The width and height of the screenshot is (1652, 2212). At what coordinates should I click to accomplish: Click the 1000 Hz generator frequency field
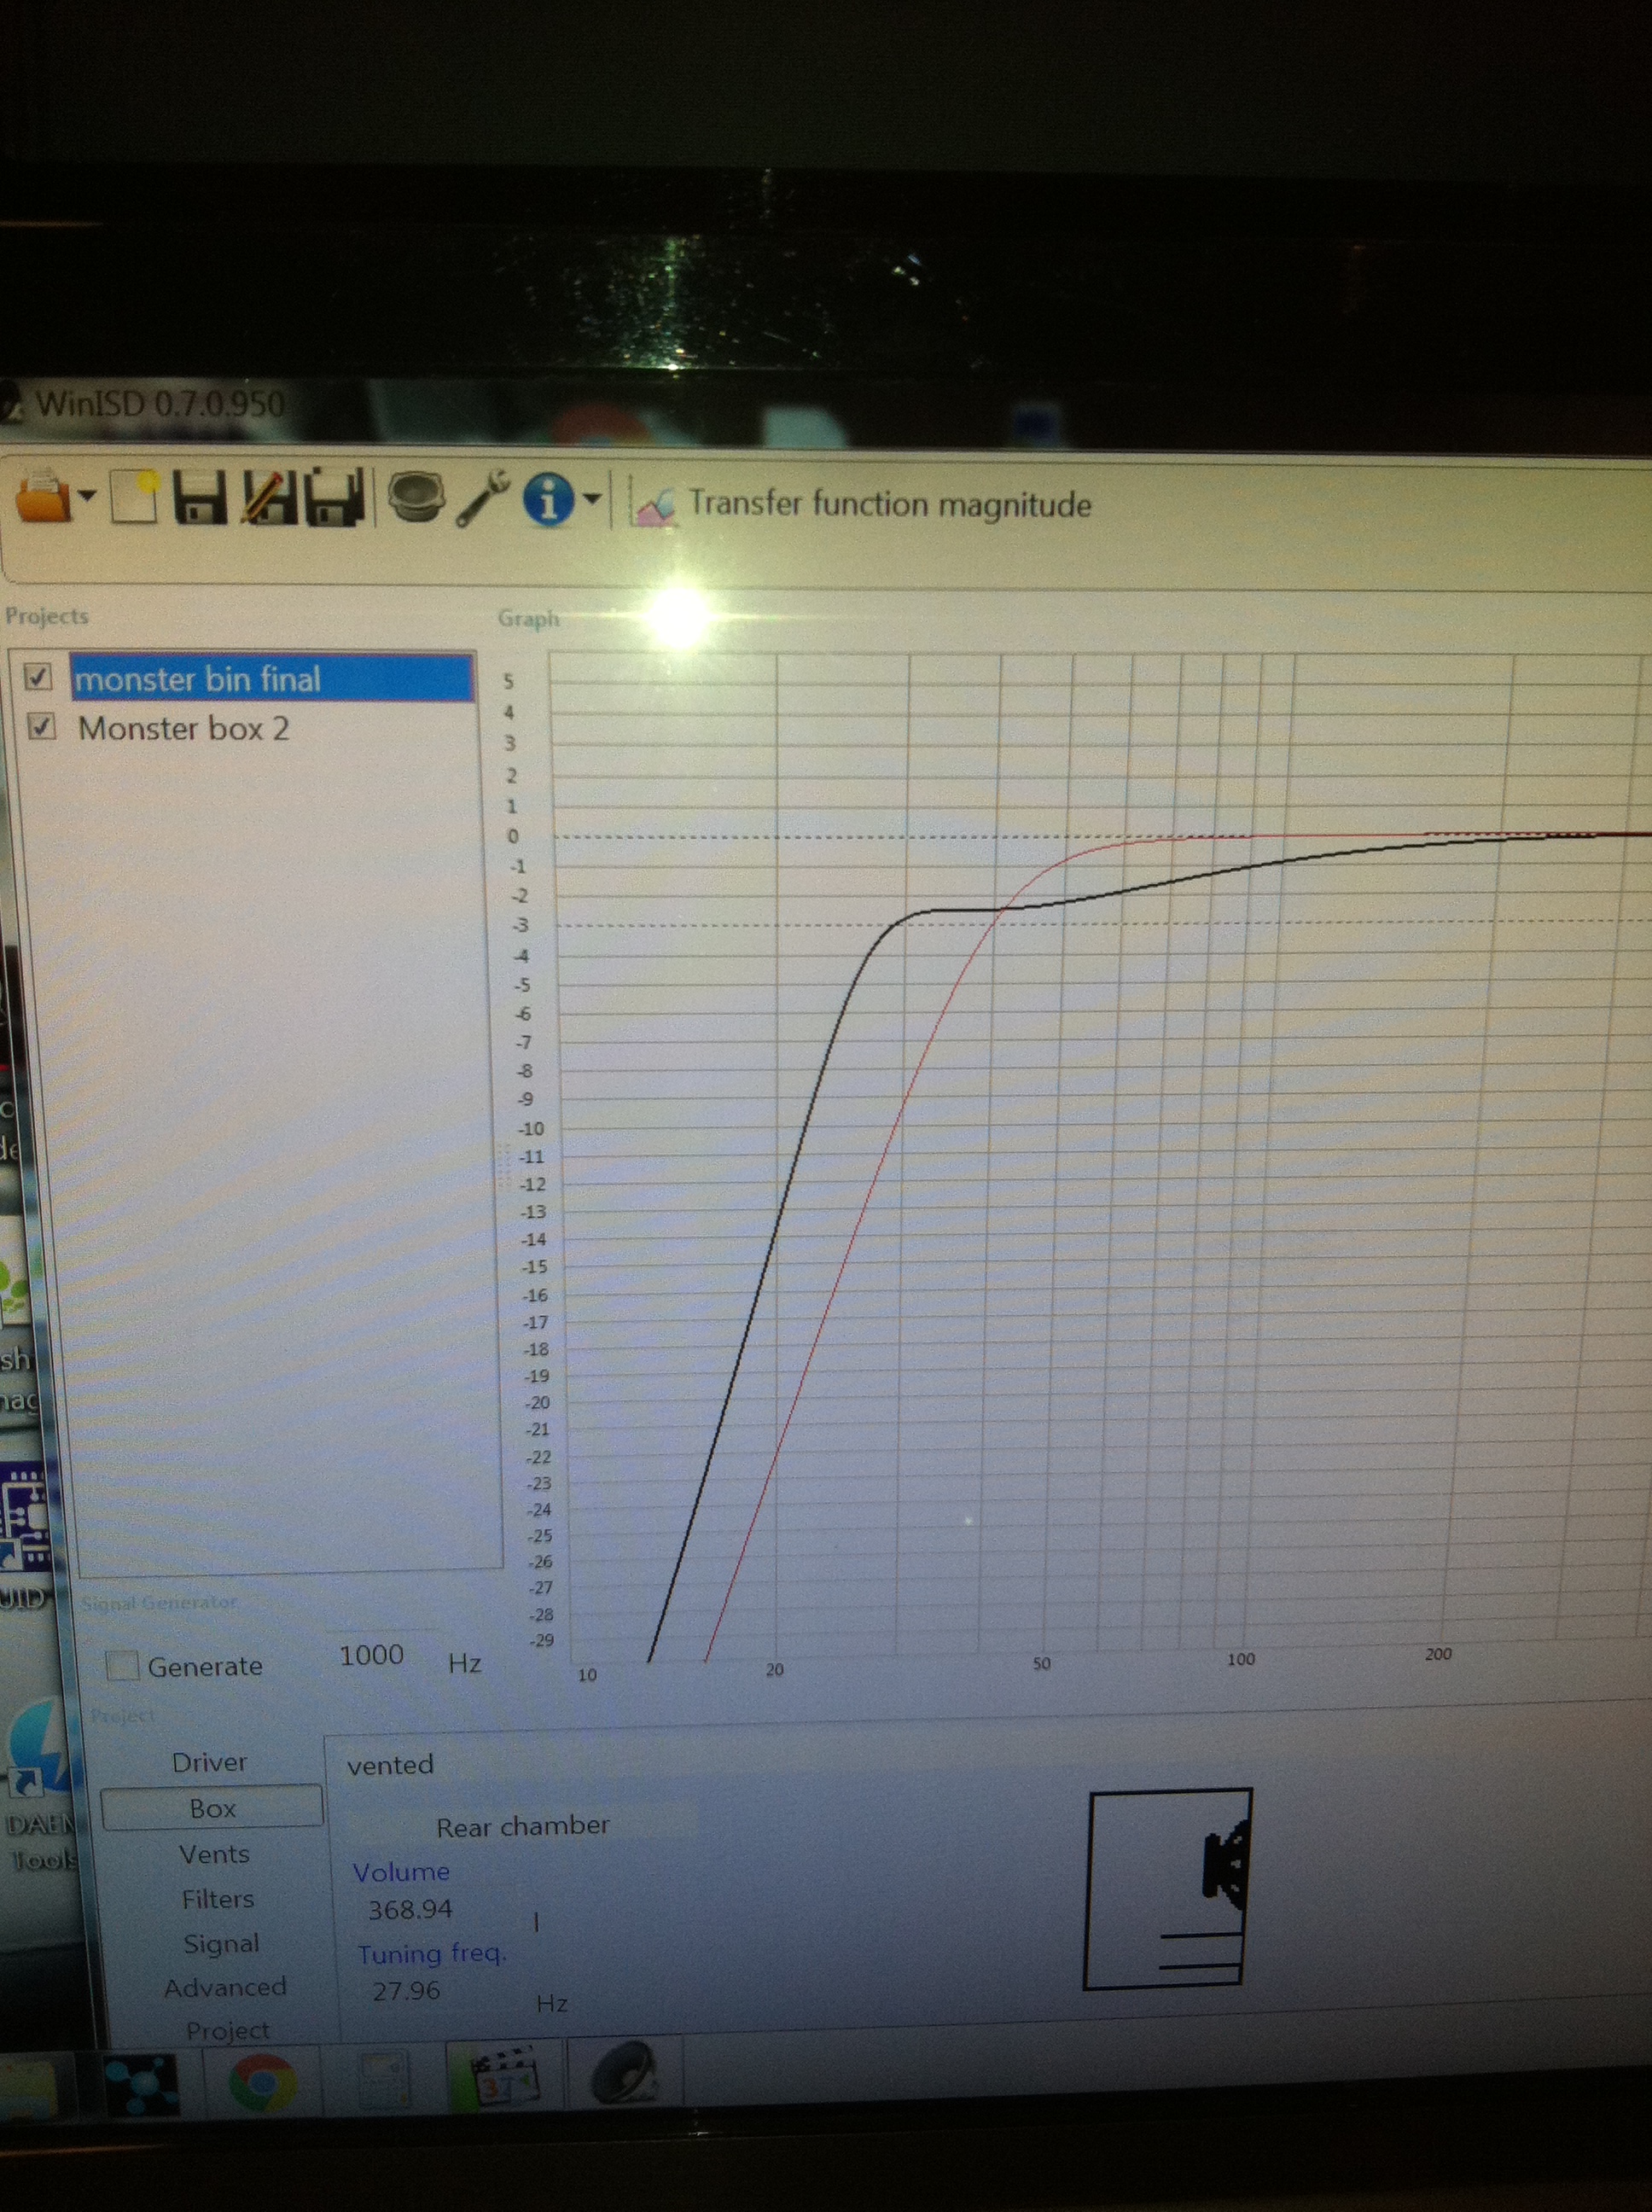[371, 1655]
